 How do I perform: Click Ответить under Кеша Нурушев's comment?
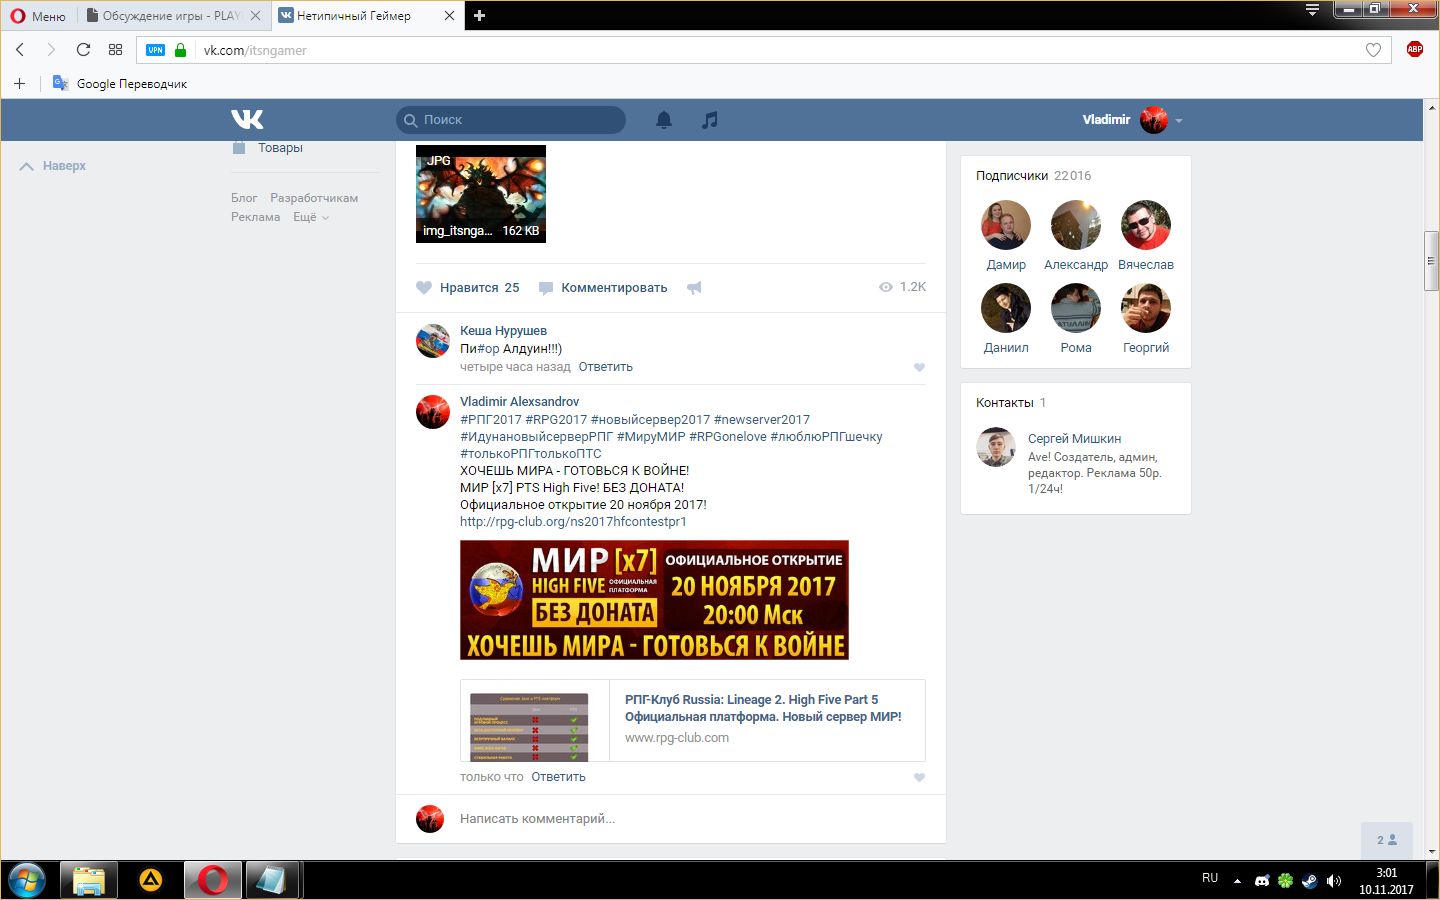point(605,367)
